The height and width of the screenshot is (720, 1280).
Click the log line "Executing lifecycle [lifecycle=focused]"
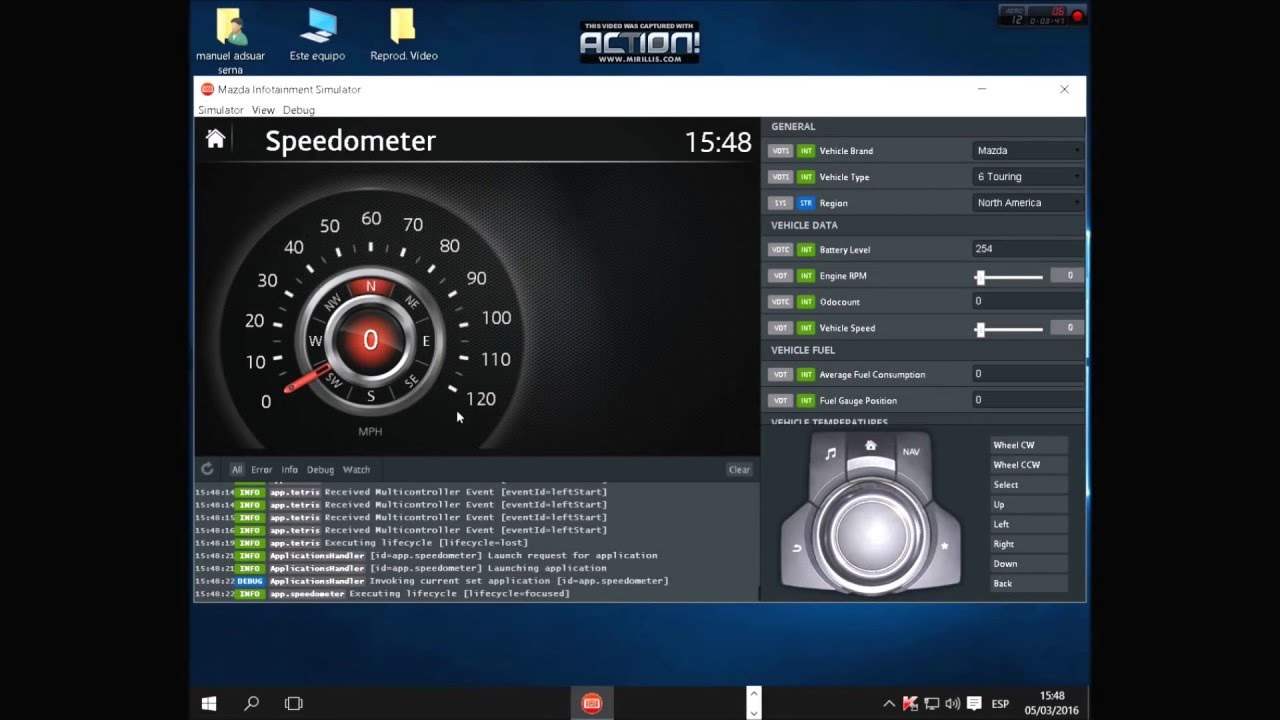pos(459,594)
